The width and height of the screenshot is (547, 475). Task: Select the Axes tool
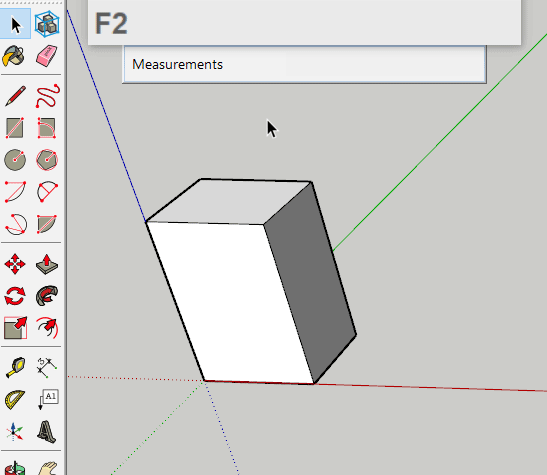(x=14, y=431)
